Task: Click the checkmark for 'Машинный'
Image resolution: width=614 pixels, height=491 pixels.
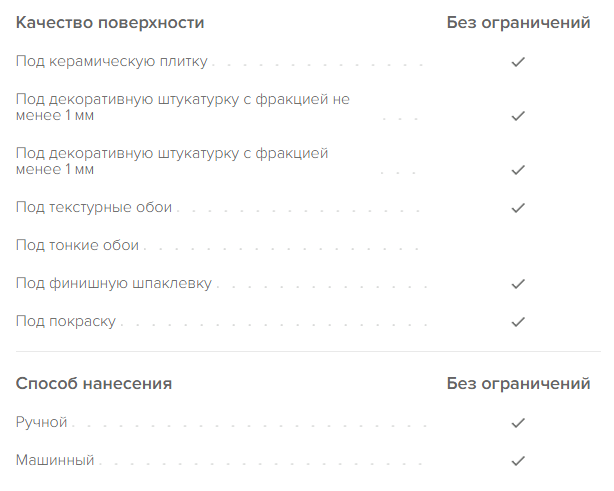Action: 518,461
